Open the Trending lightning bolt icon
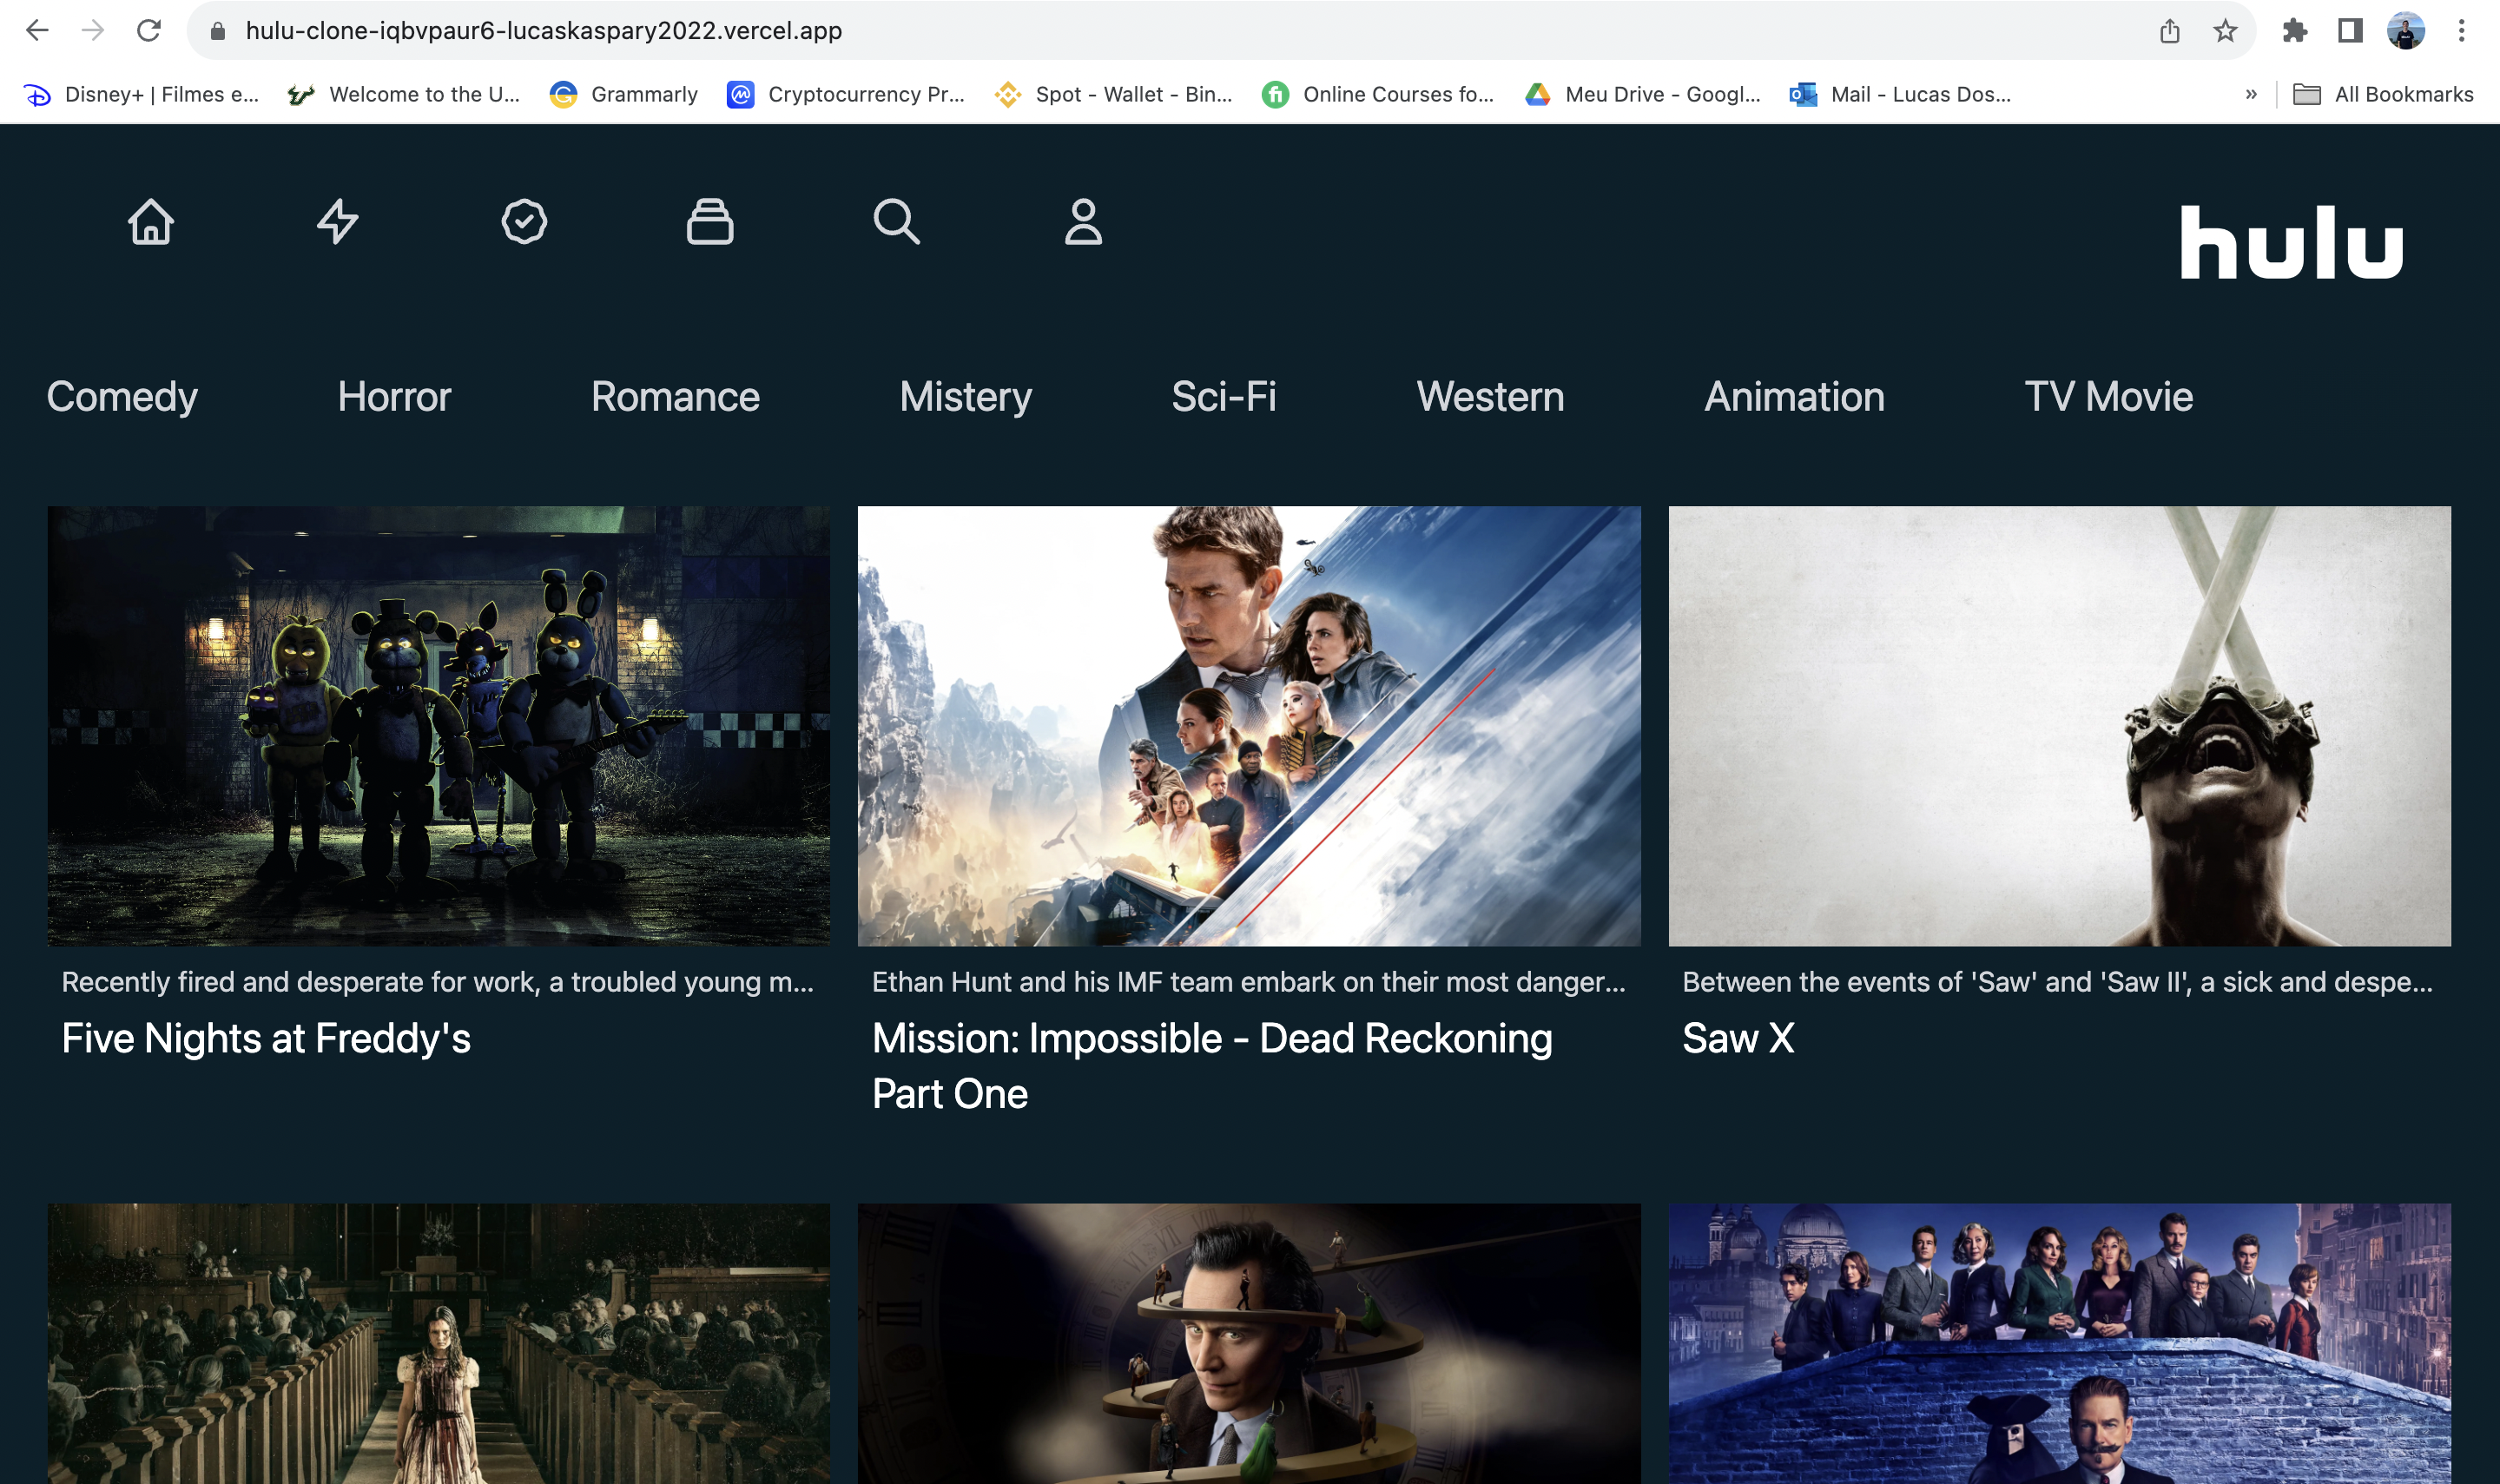 click(x=338, y=221)
